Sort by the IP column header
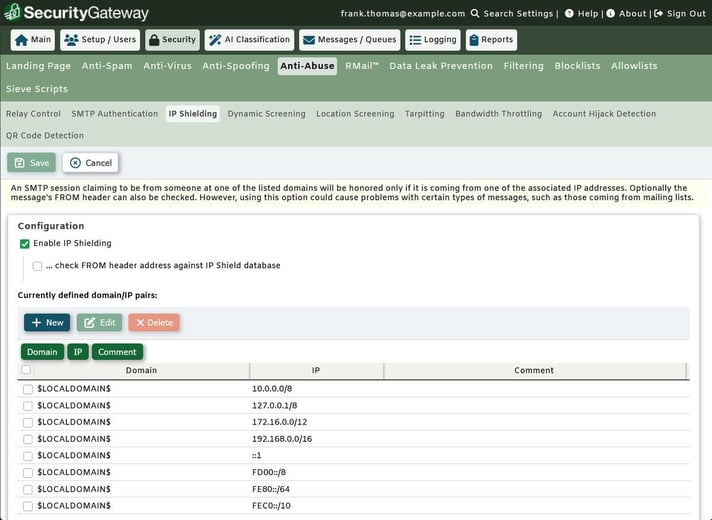 pyautogui.click(x=316, y=370)
